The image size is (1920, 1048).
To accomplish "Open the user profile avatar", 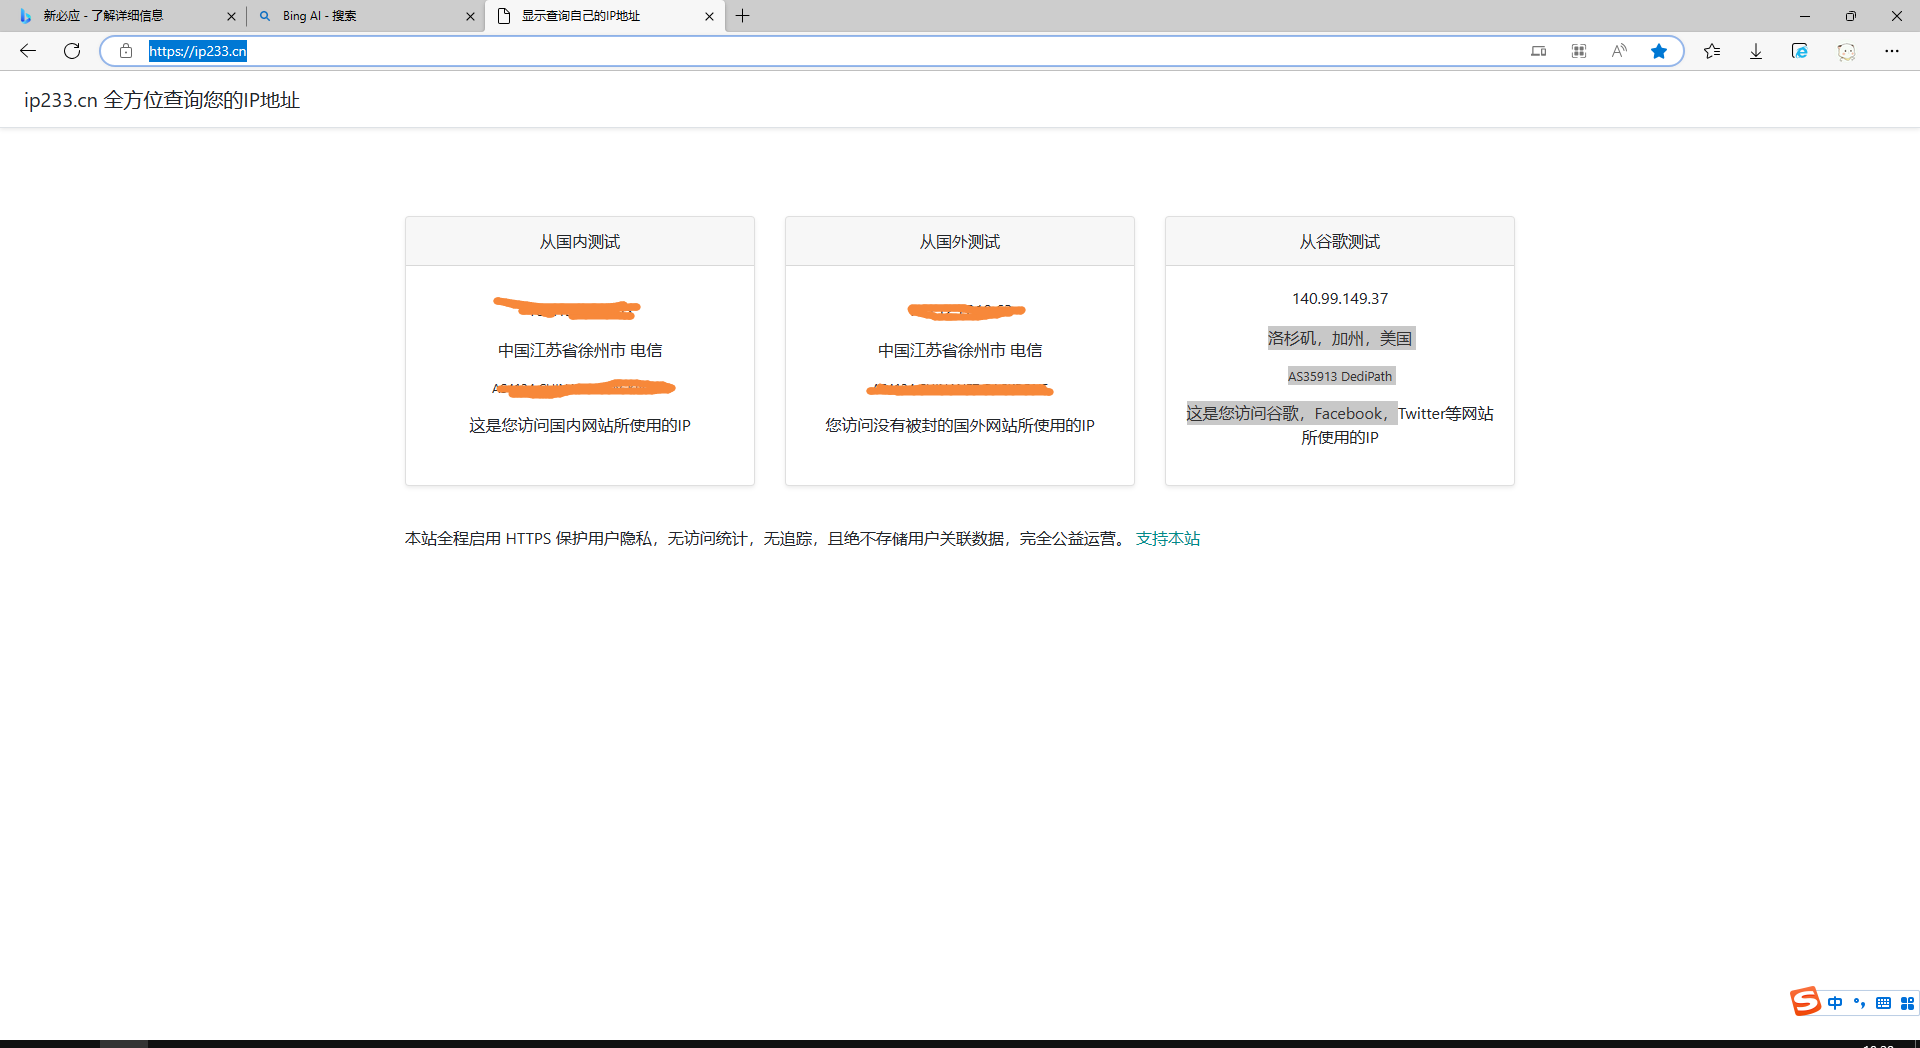I will [x=1846, y=51].
